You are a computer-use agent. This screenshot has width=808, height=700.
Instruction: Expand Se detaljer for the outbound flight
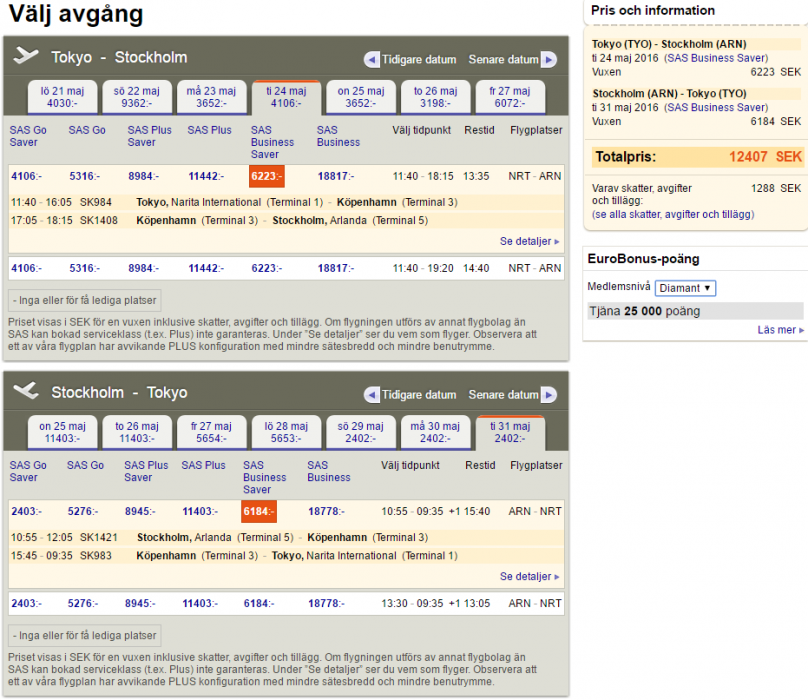(x=530, y=241)
